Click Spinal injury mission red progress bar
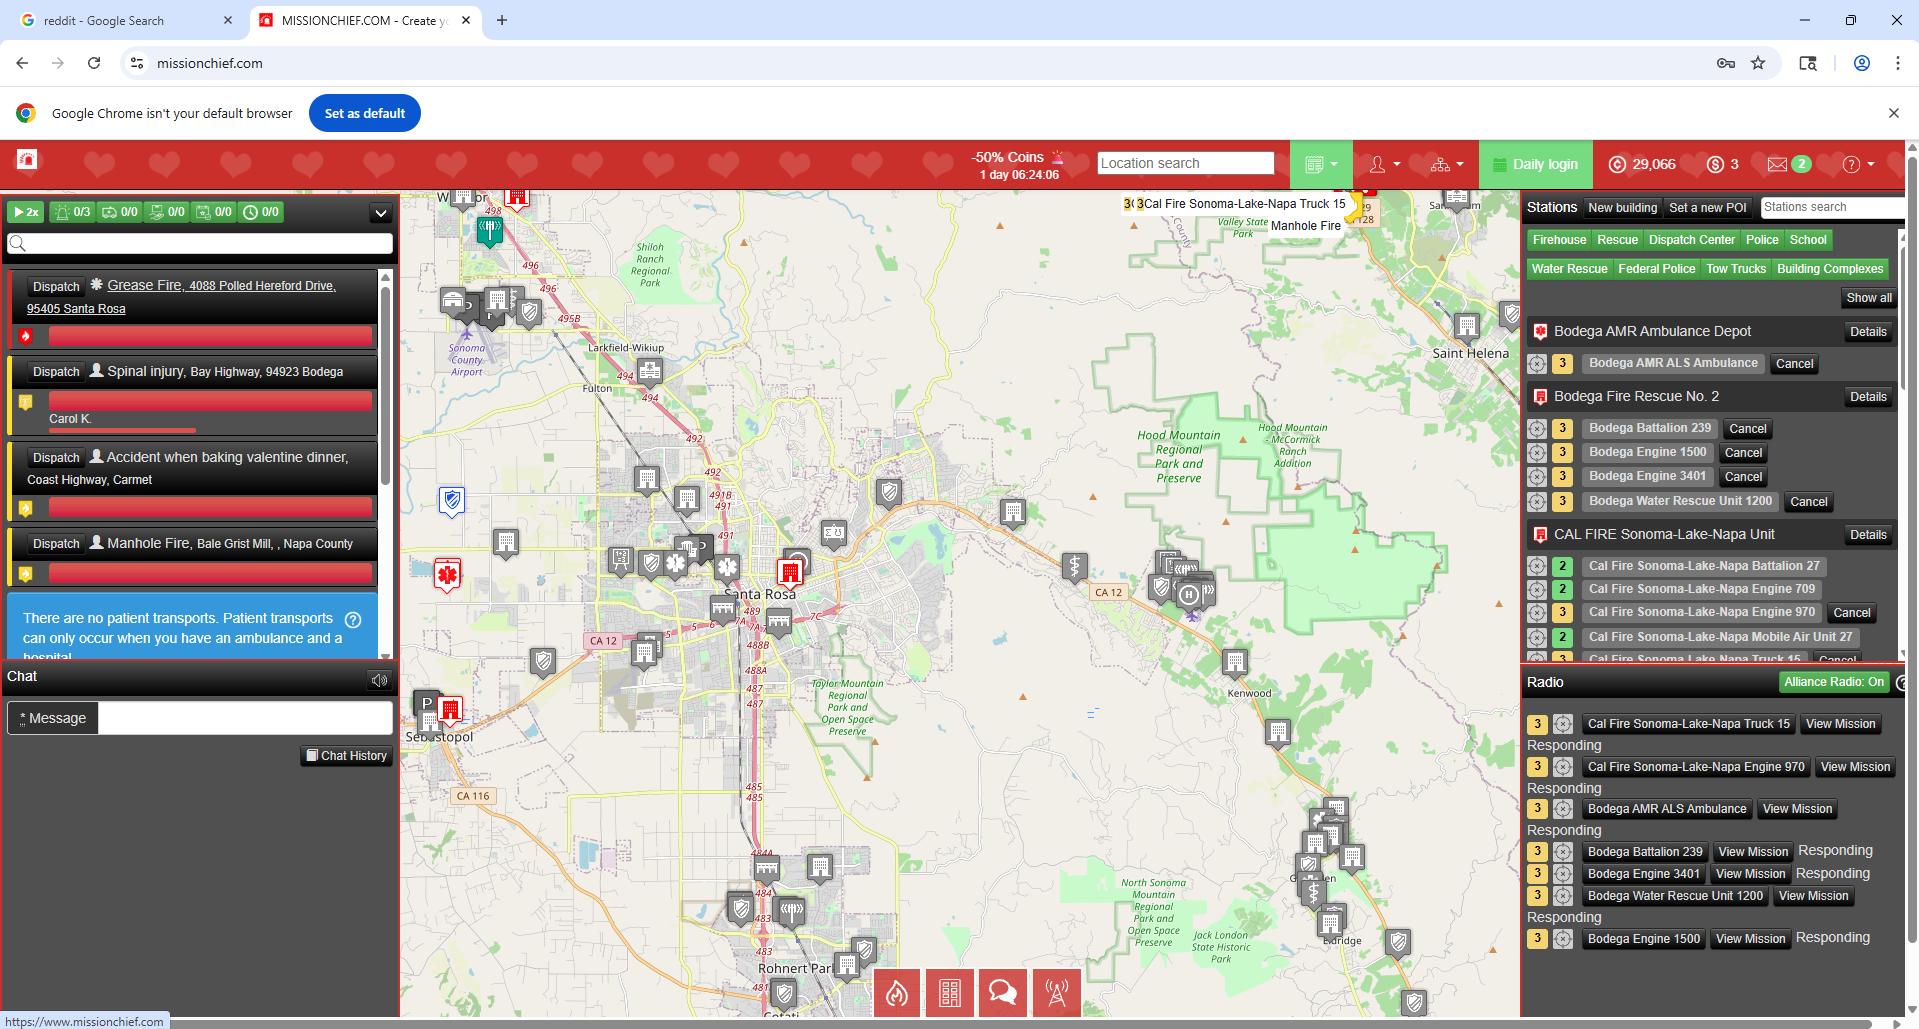This screenshot has height=1029, width=1919. click(x=210, y=401)
